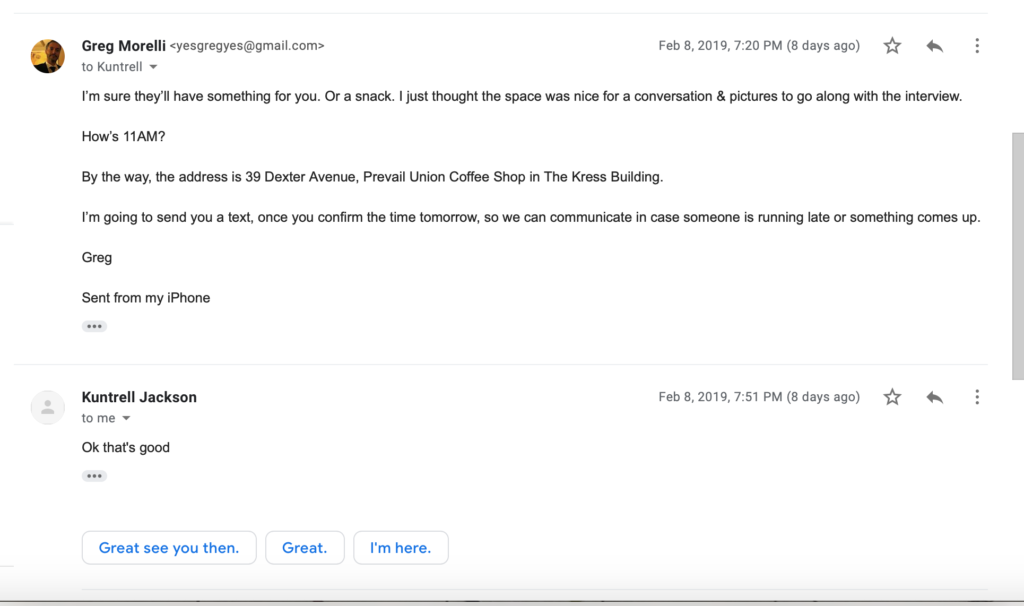Expand trimmed content in Greg's email
This screenshot has height=606, width=1024.
94,327
